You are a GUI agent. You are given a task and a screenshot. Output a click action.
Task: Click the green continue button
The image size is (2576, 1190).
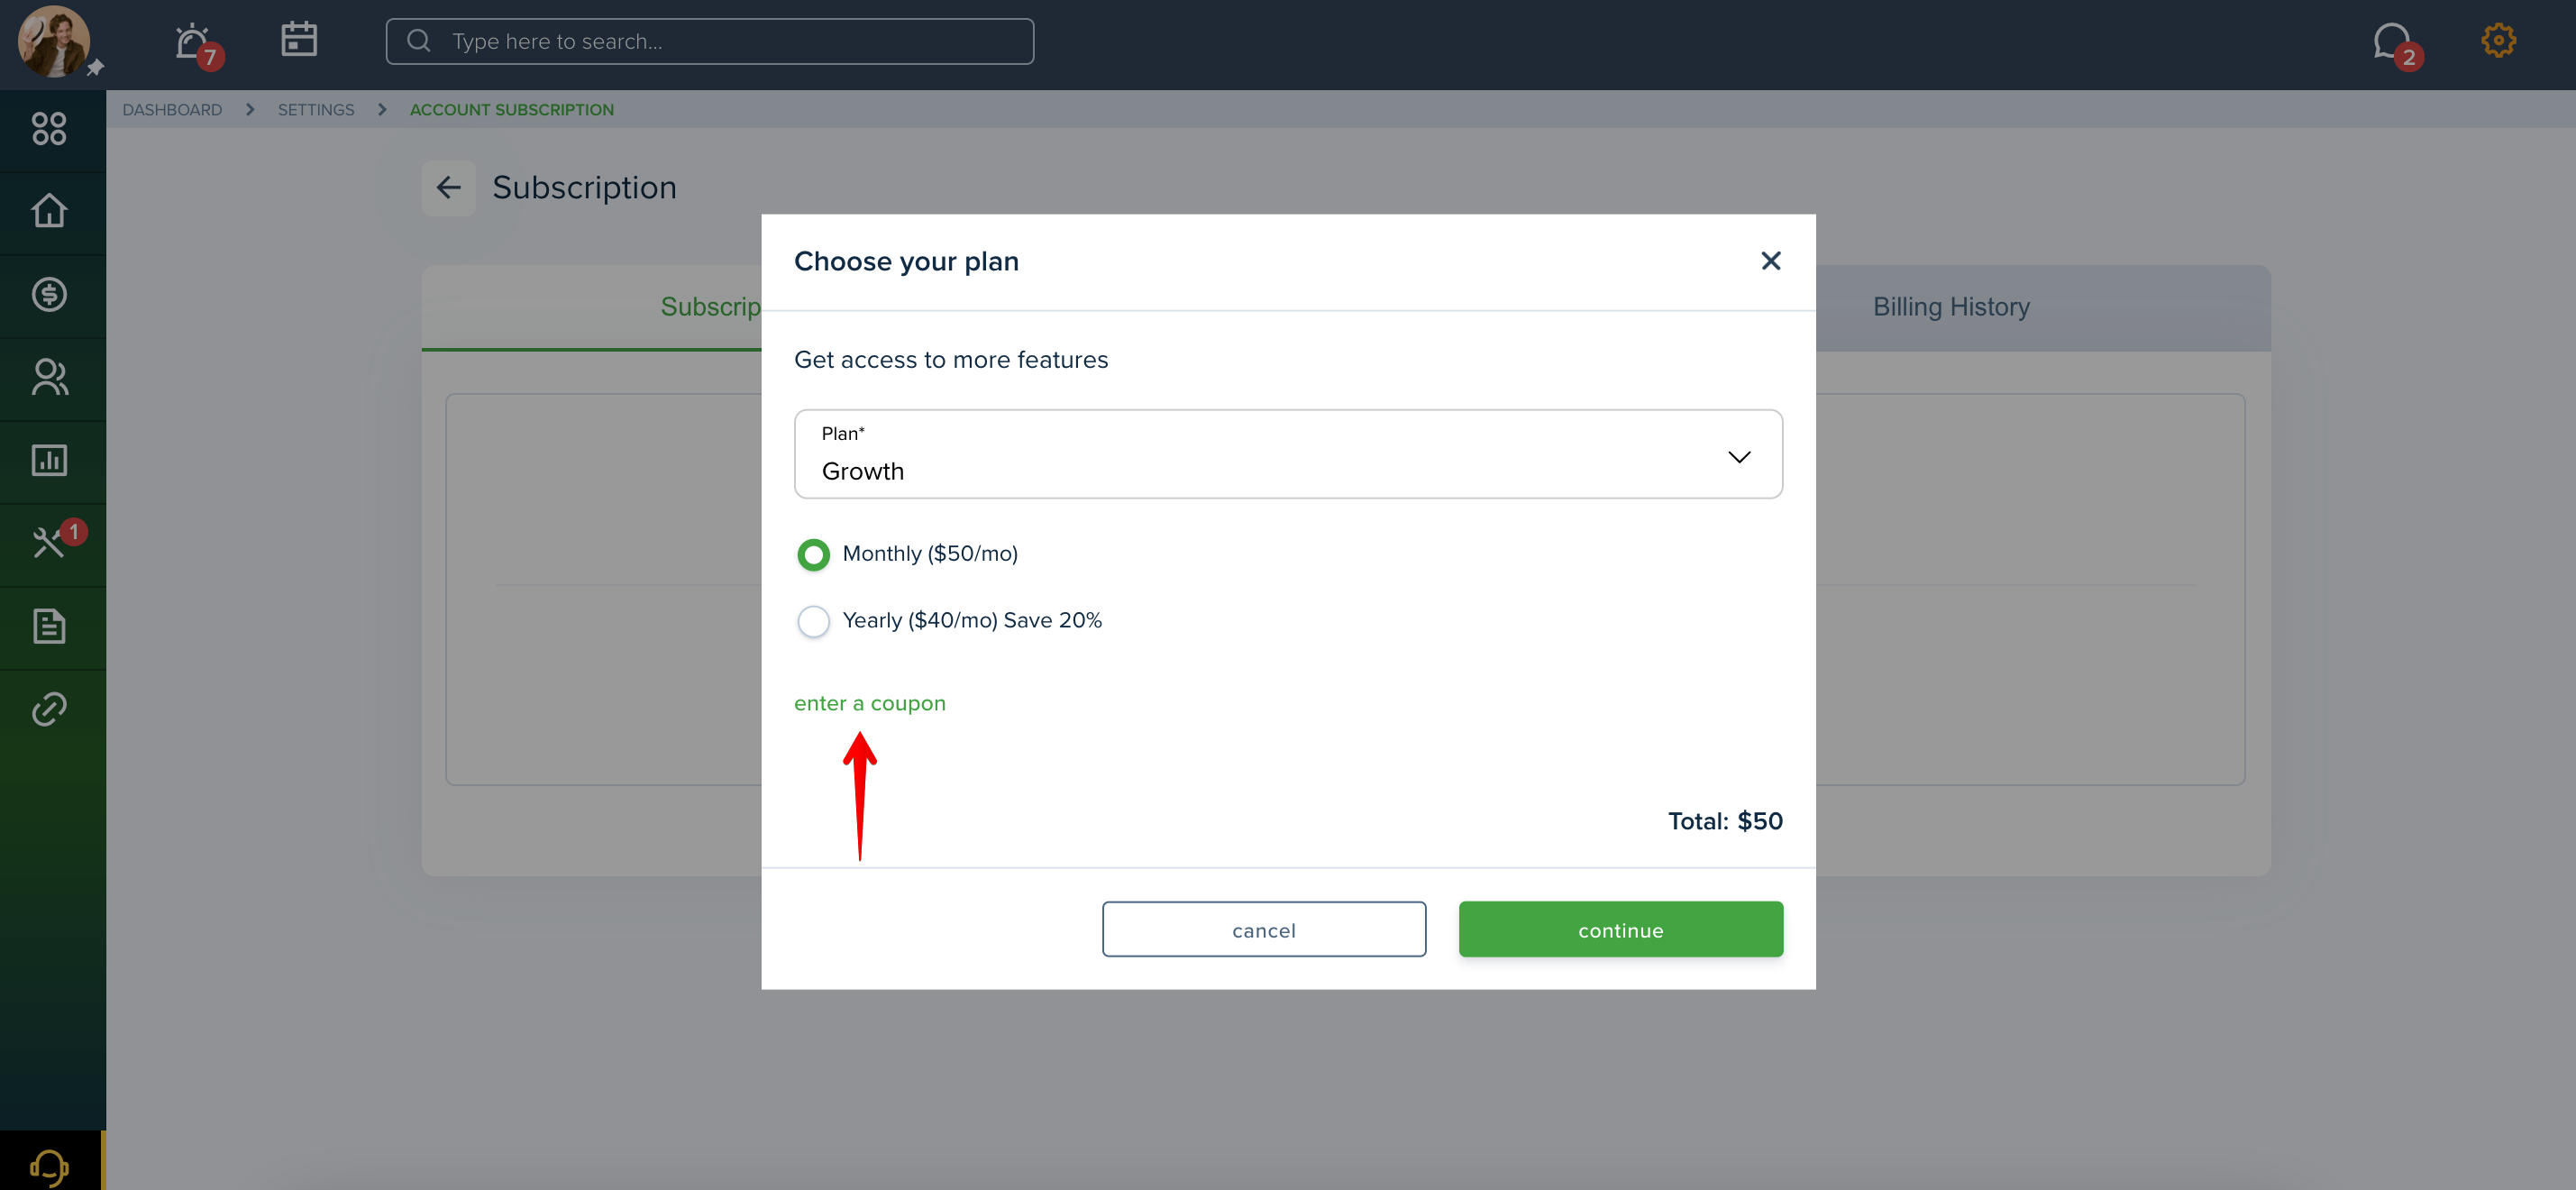point(1620,929)
